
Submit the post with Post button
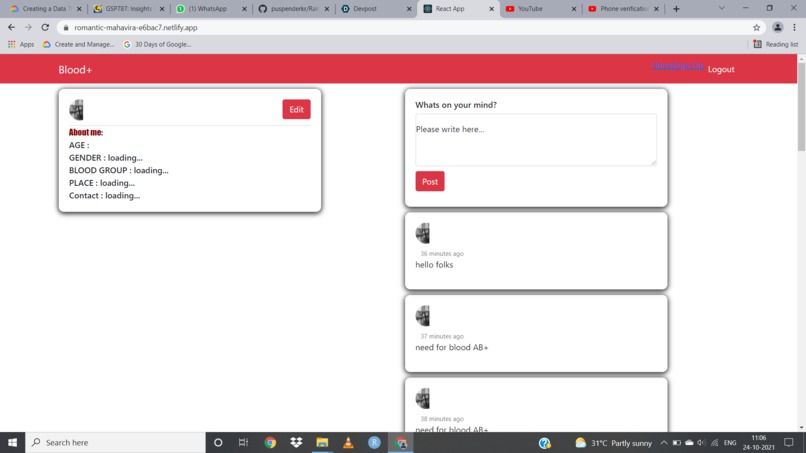430,181
